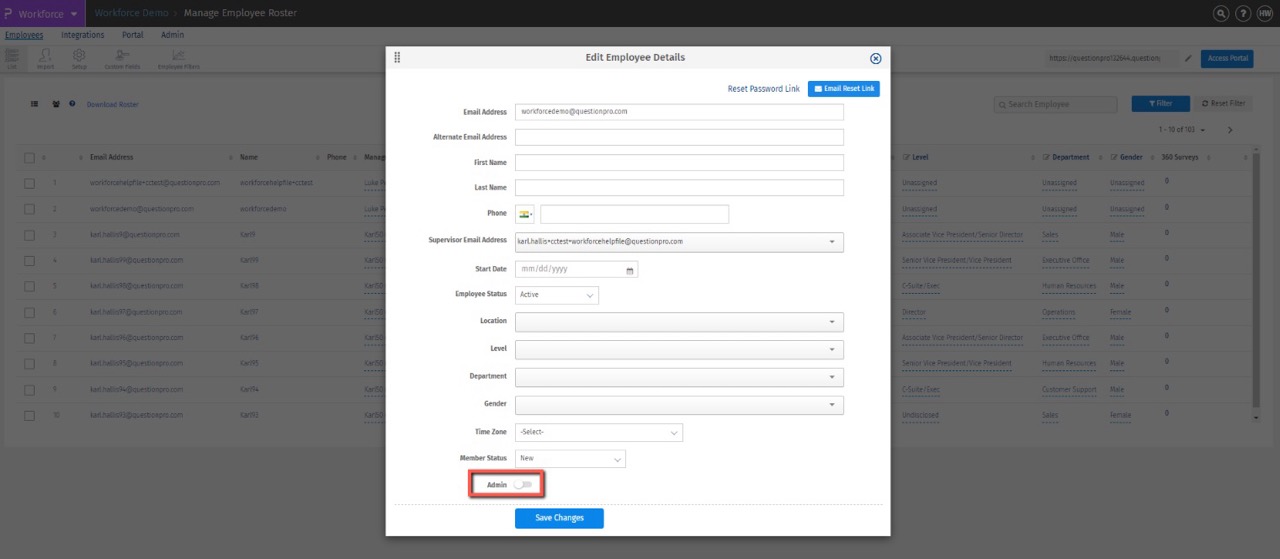Screen dimensions: 1280x559
Task: Check the select-all roster checkbox
Action: [x=29, y=158]
